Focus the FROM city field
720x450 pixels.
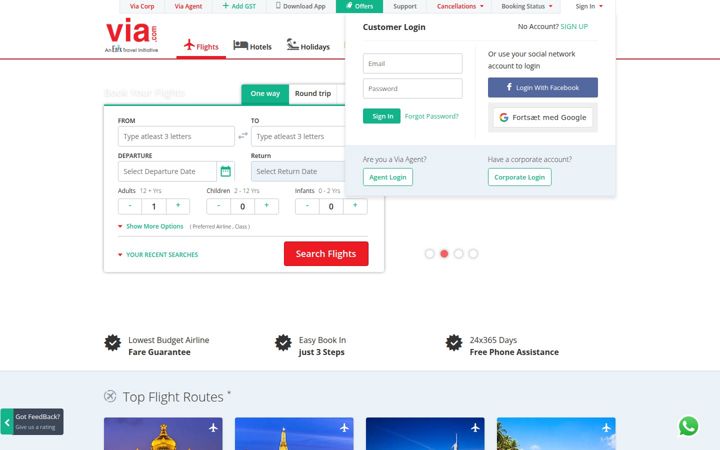coord(176,136)
